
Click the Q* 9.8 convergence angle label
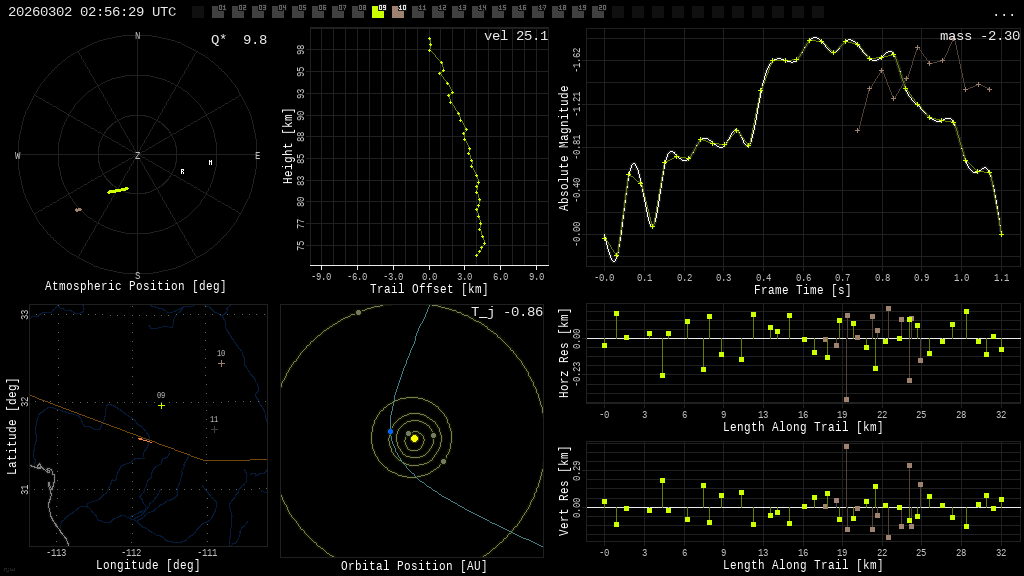click(x=239, y=40)
